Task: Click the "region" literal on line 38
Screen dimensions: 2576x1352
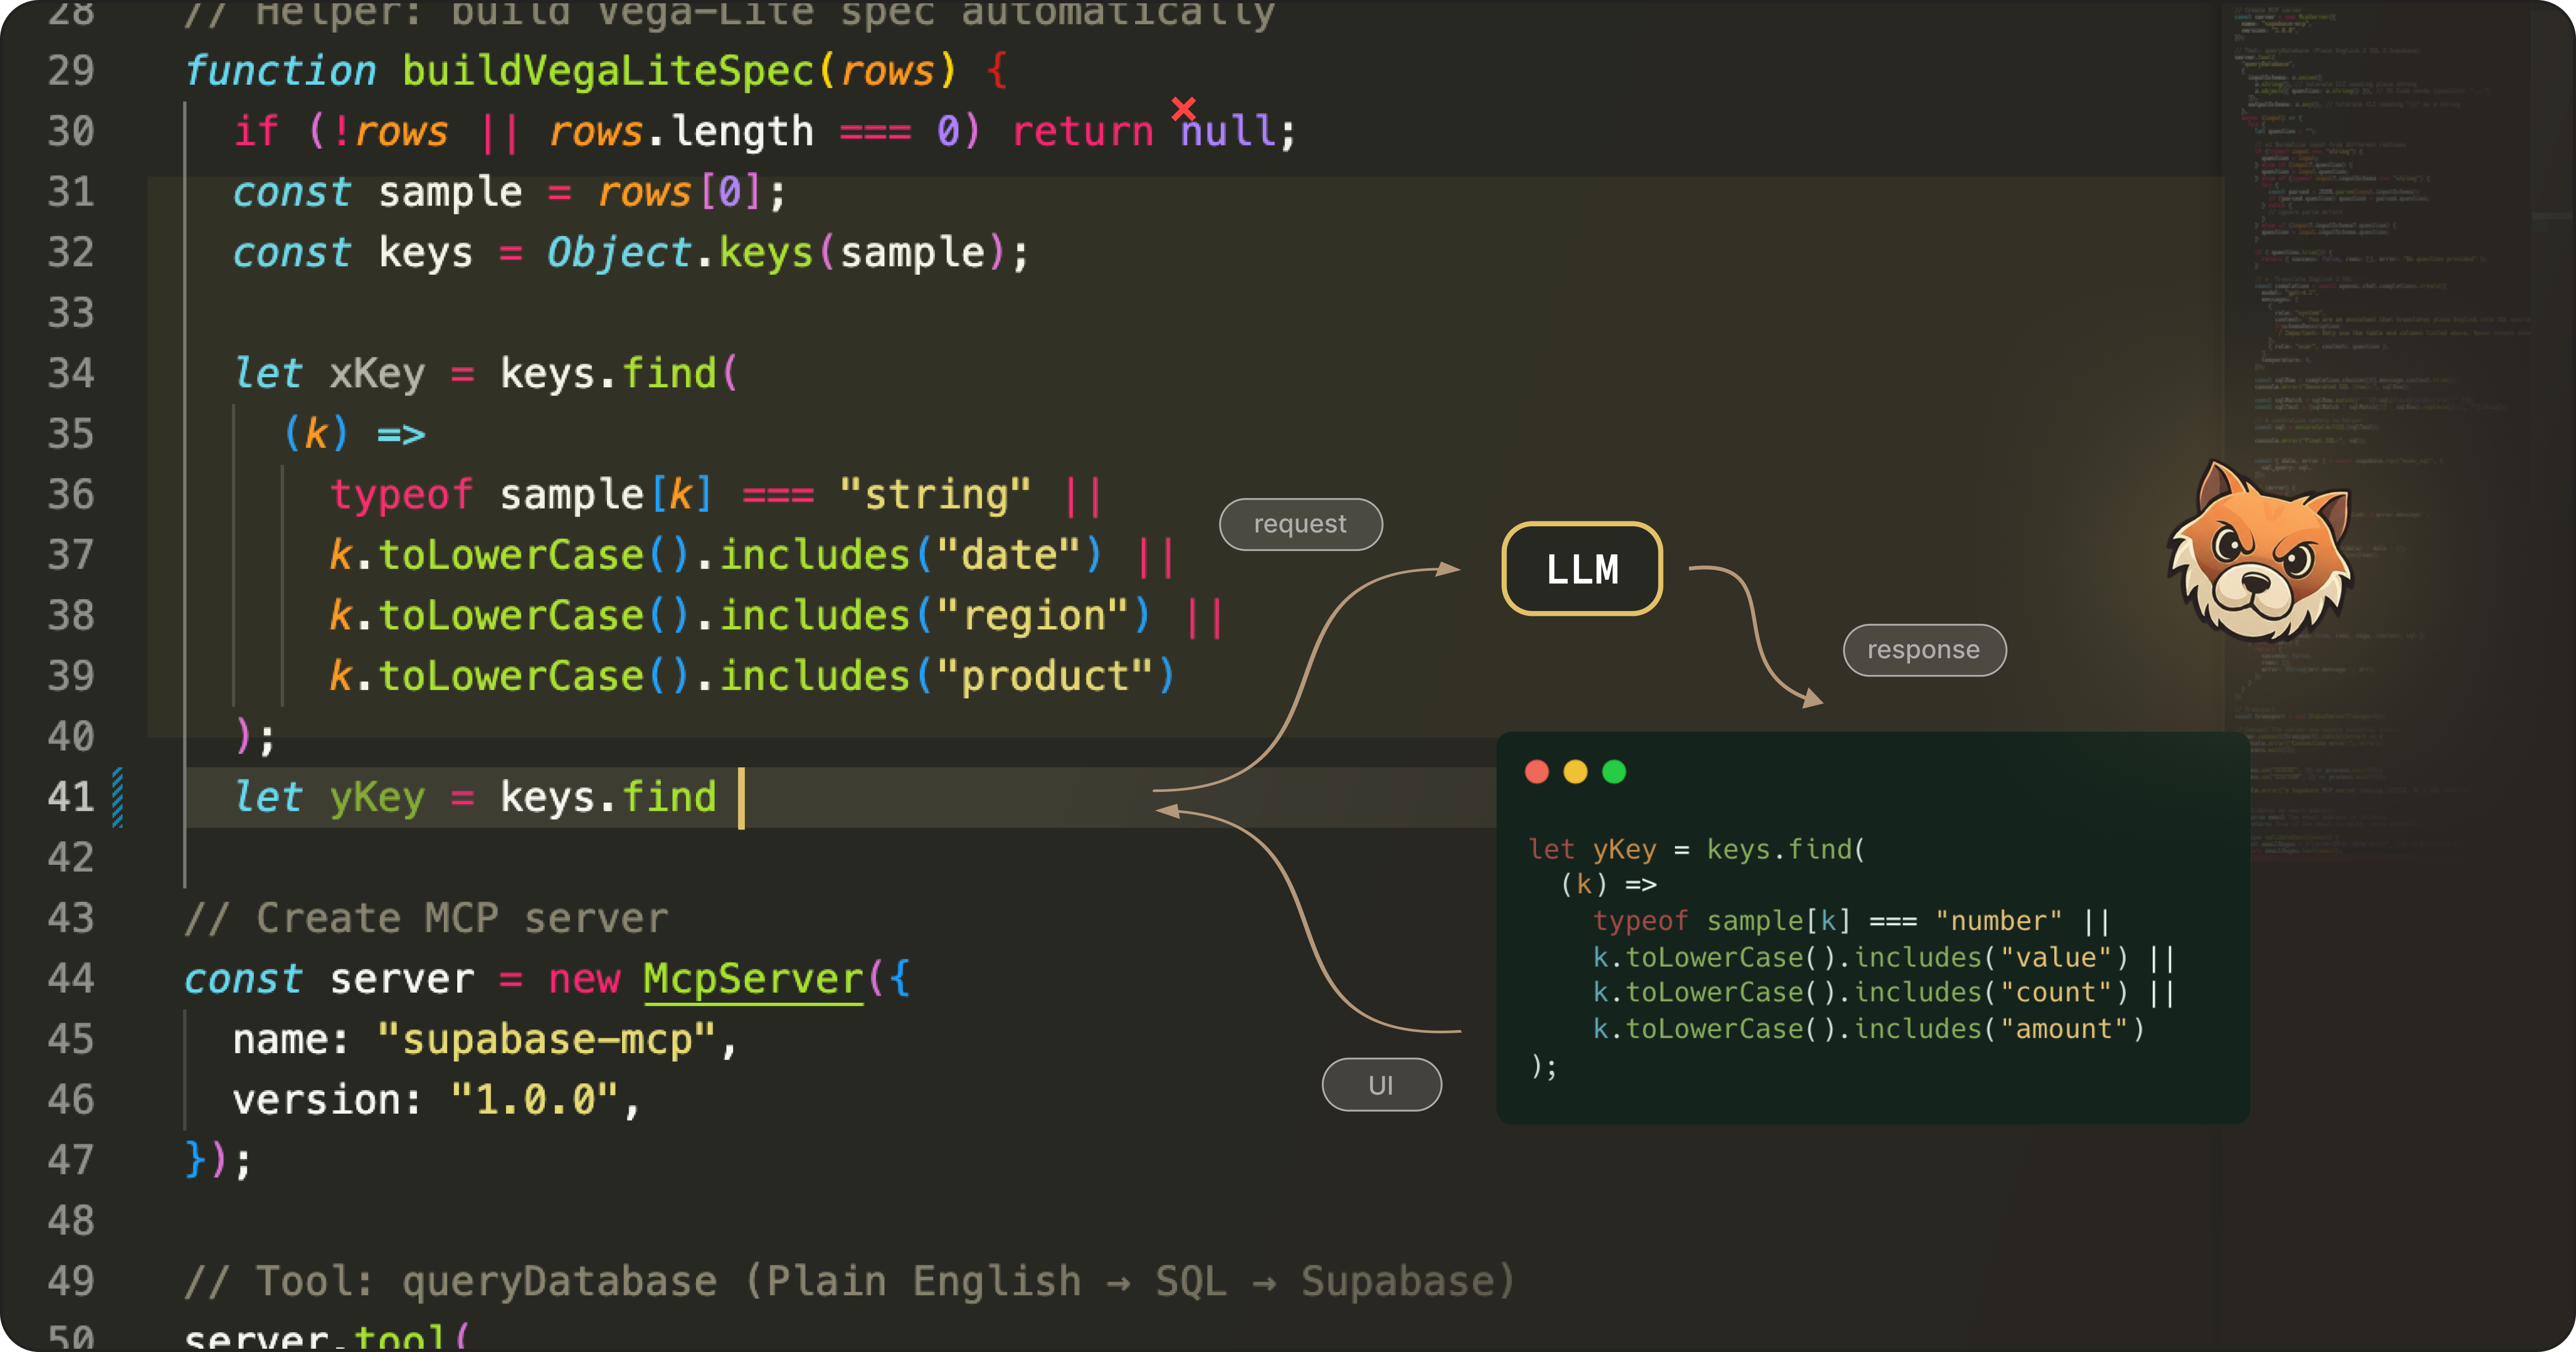Action: 1033,615
